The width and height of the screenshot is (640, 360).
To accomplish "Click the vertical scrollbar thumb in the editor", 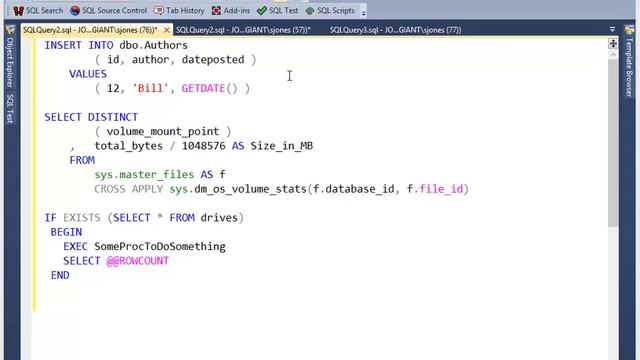I will tap(613, 143).
